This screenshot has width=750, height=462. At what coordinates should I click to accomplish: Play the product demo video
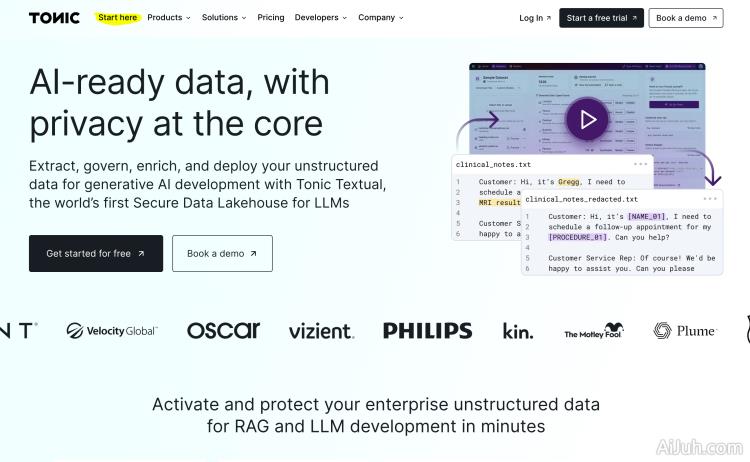click(586, 120)
